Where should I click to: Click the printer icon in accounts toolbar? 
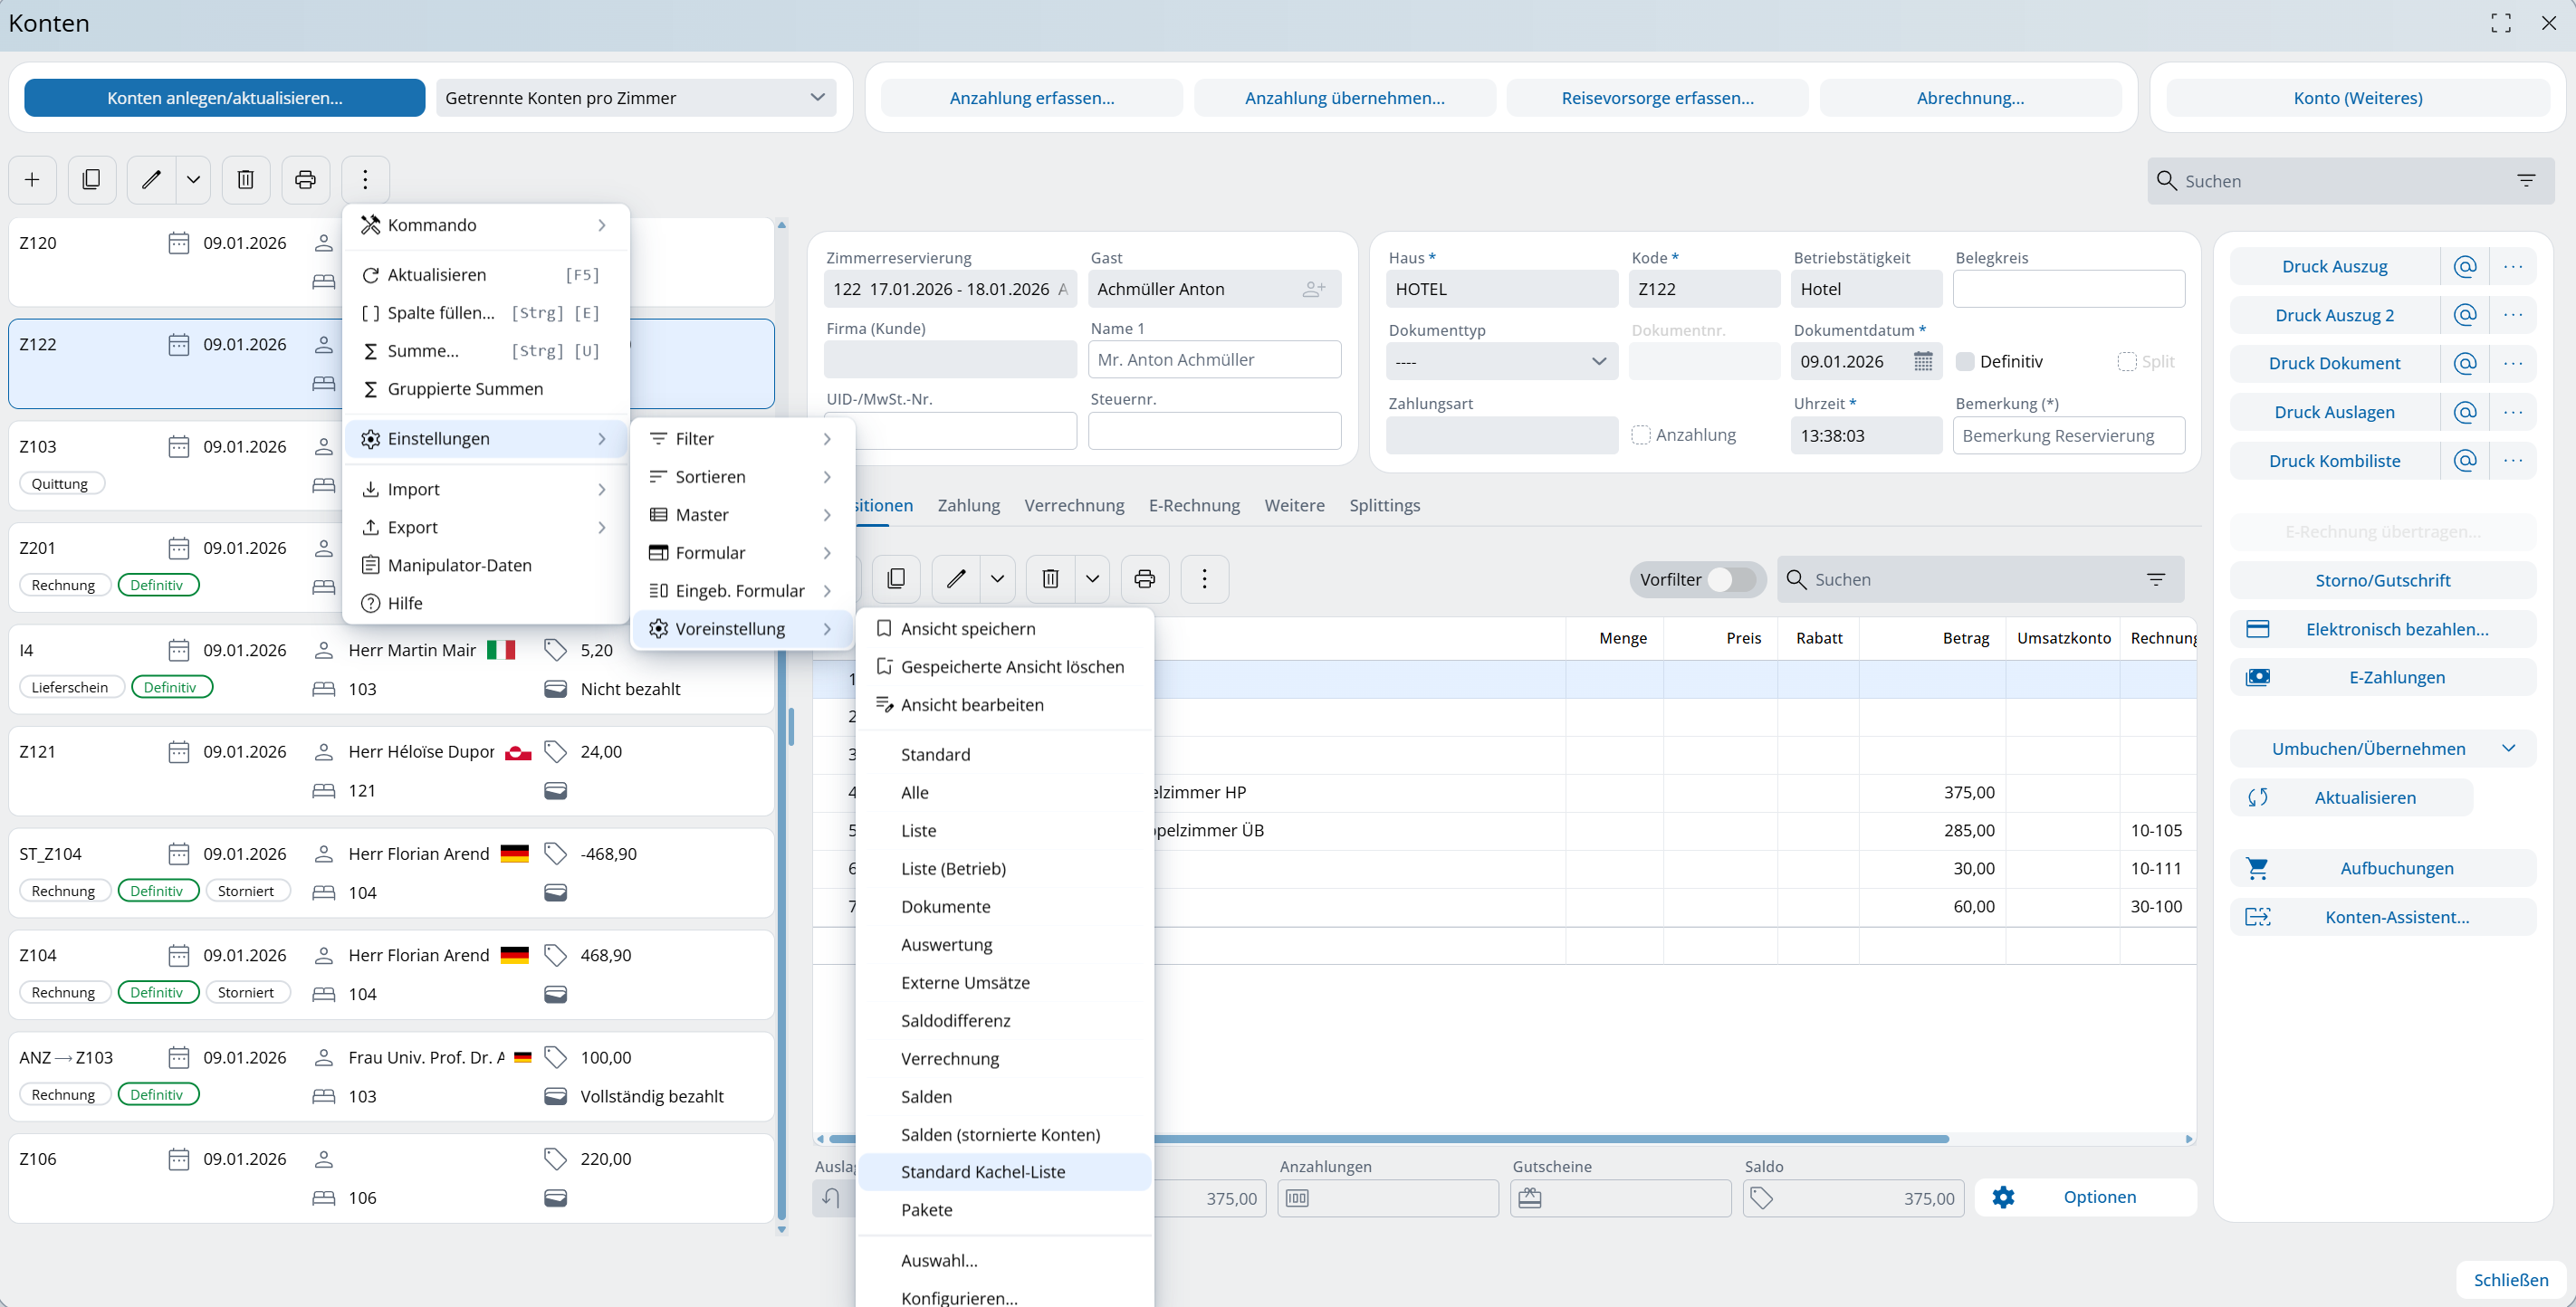click(305, 180)
